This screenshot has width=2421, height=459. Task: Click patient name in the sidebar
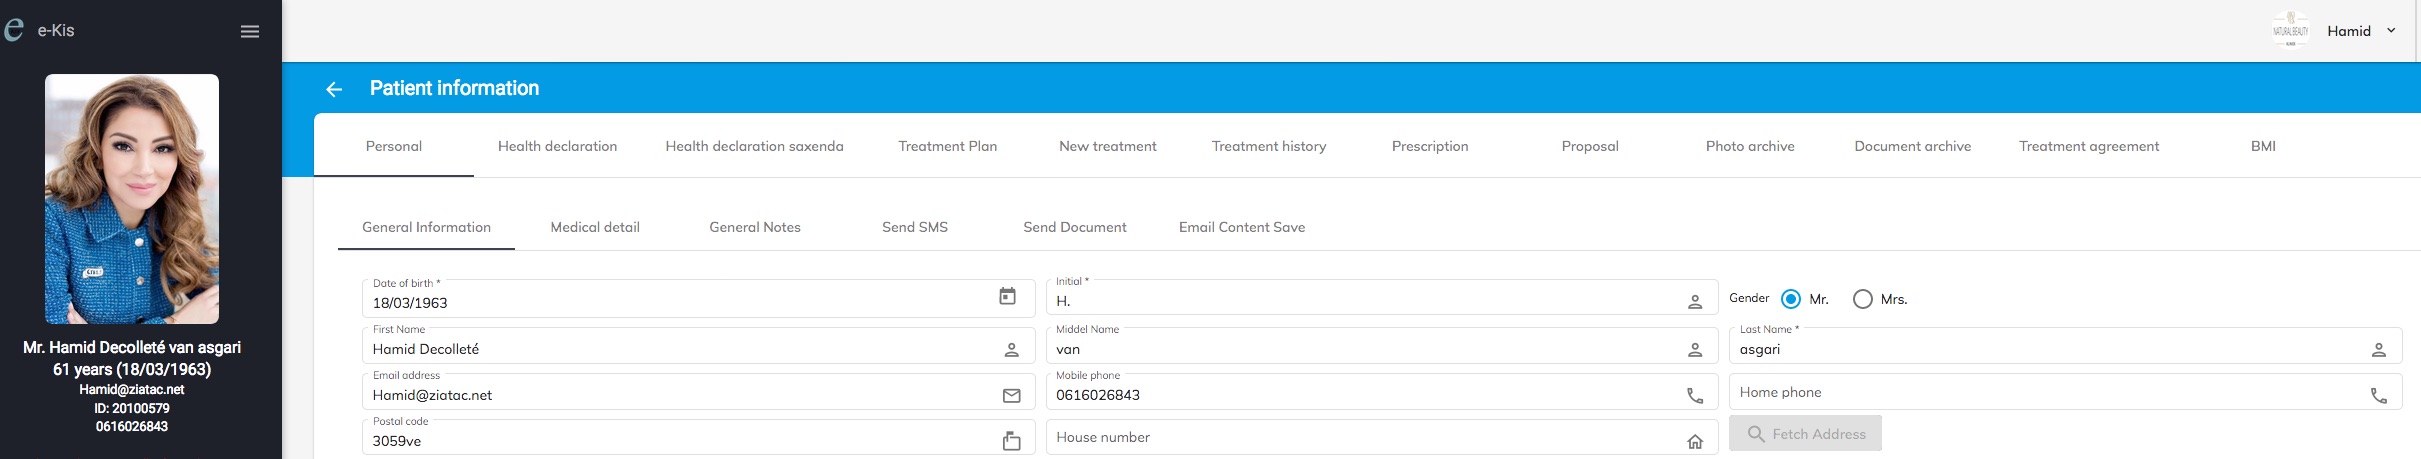(x=132, y=348)
